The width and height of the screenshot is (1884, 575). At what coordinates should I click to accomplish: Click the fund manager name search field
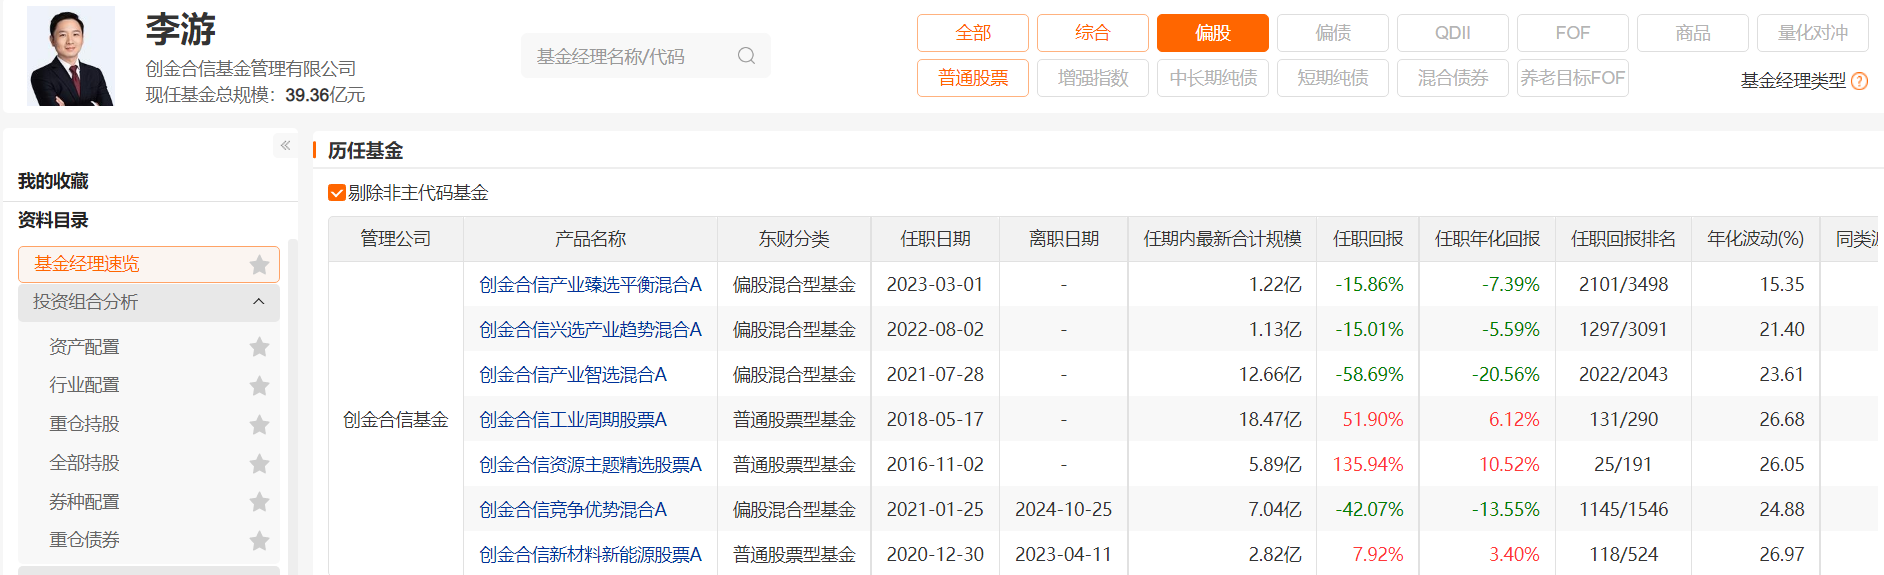[x=630, y=56]
